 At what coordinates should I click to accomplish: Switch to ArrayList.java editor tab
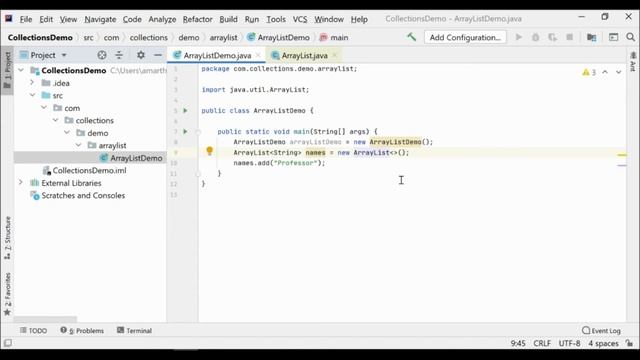304,55
